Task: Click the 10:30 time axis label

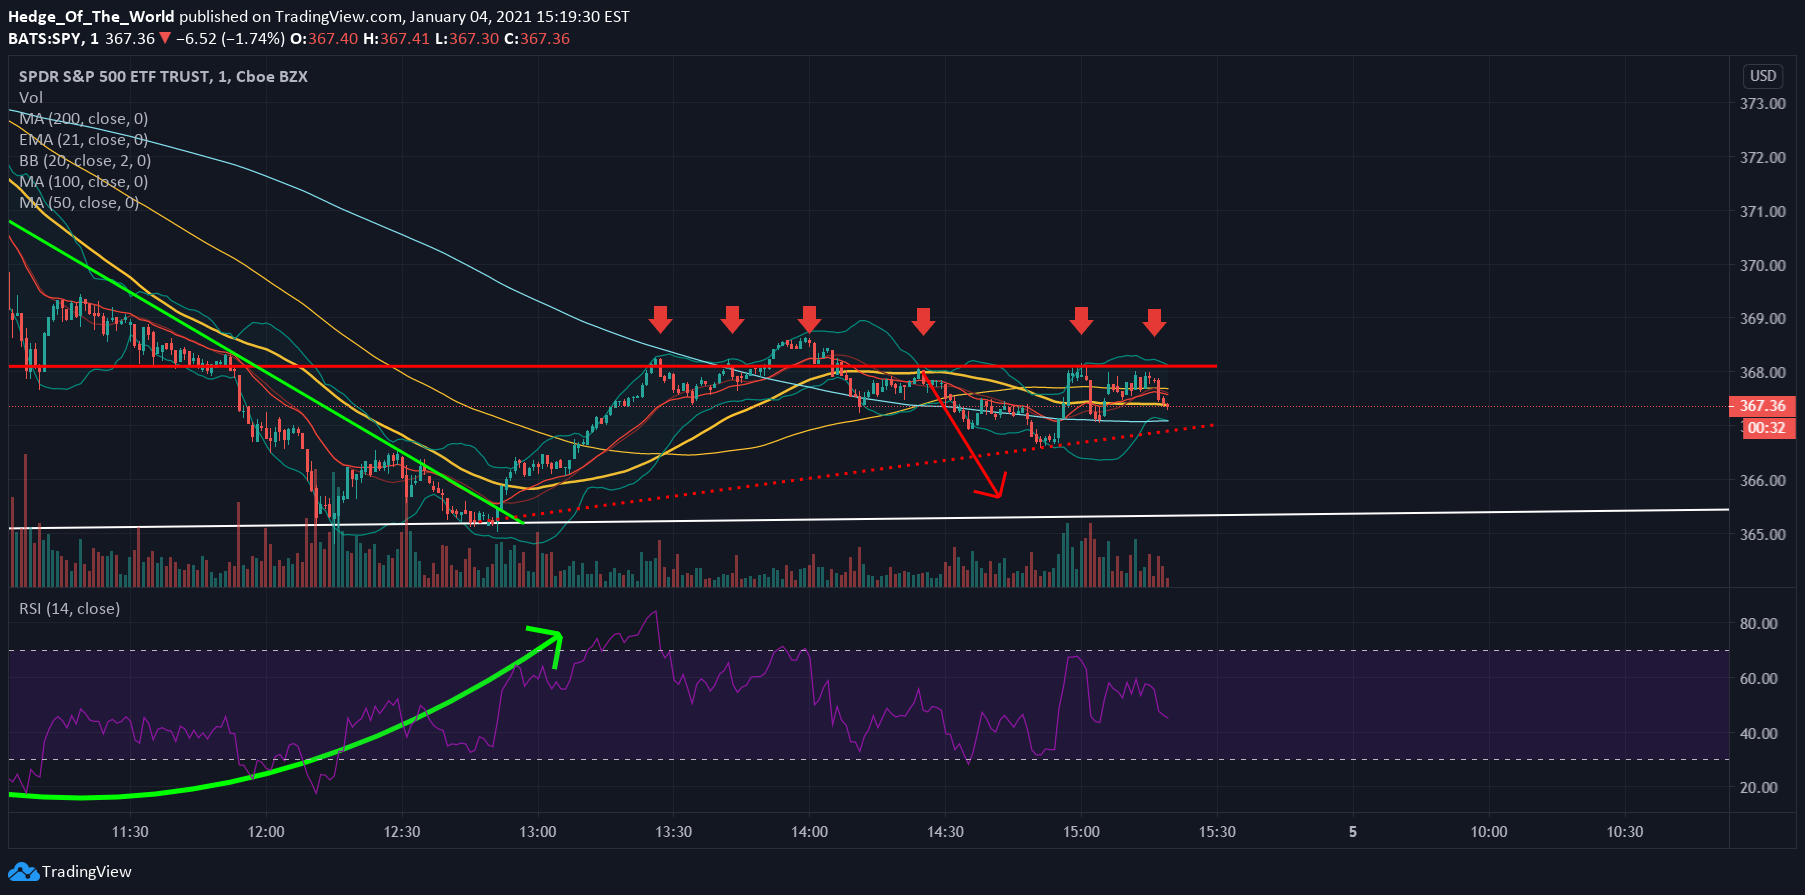Action: click(x=1625, y=832)
